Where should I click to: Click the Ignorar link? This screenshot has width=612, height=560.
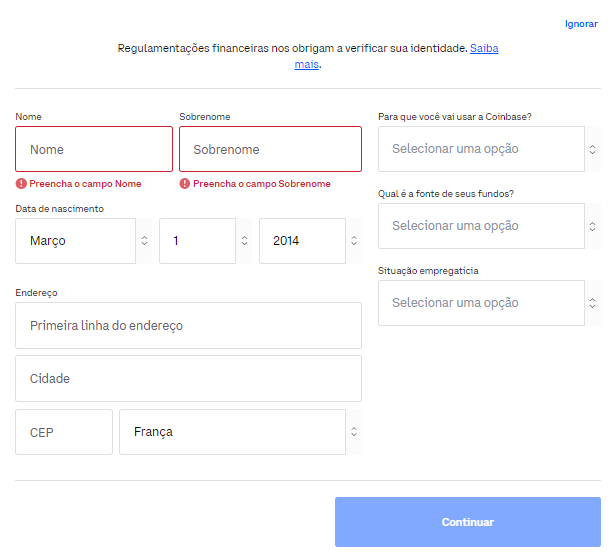coord(581,23)
